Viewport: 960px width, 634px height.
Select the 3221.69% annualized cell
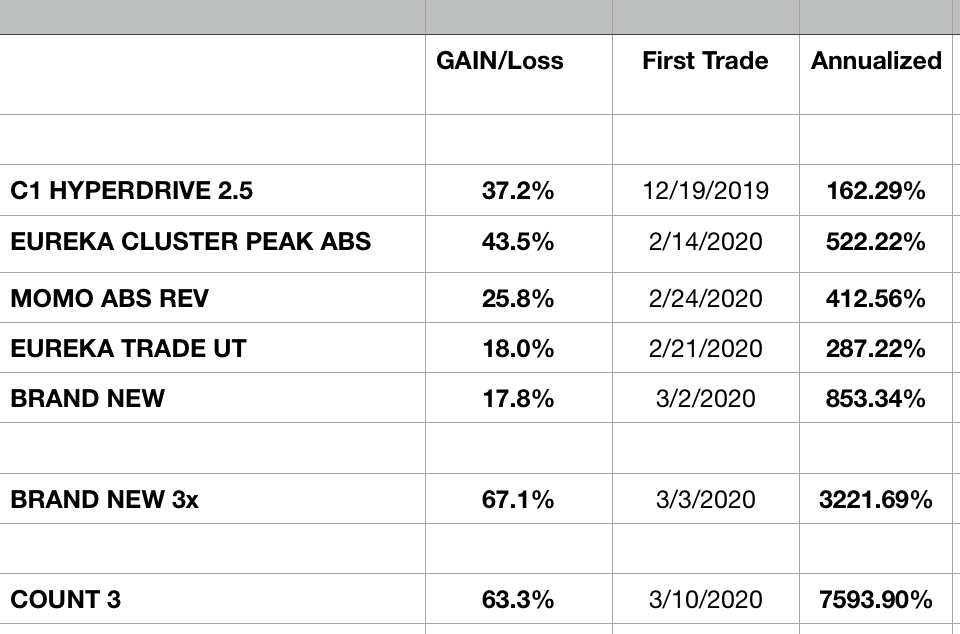point(876,499)
